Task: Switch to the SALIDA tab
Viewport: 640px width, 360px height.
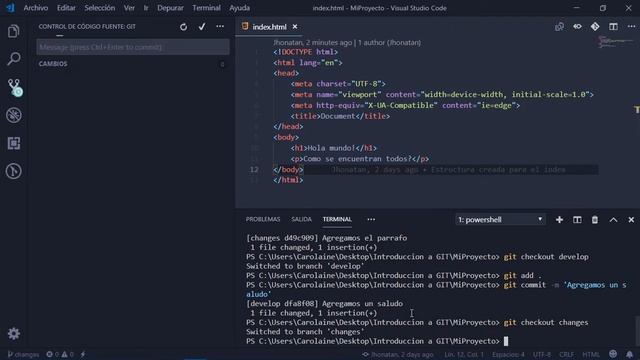Action: coord(301,220)
